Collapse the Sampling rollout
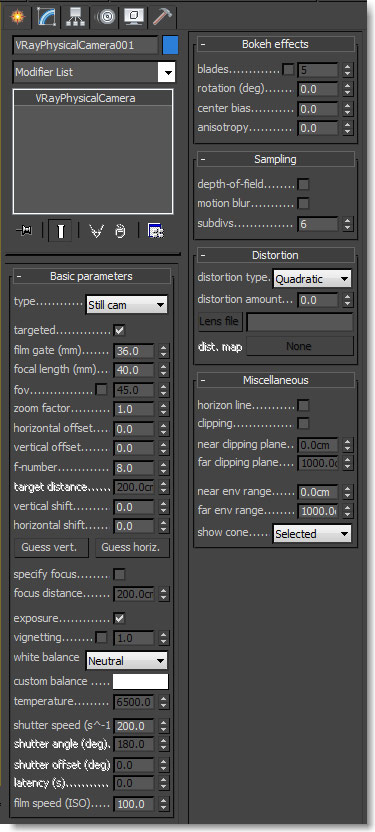The width and height of the screenshot is (375, 832). click(x=275, y=159)
